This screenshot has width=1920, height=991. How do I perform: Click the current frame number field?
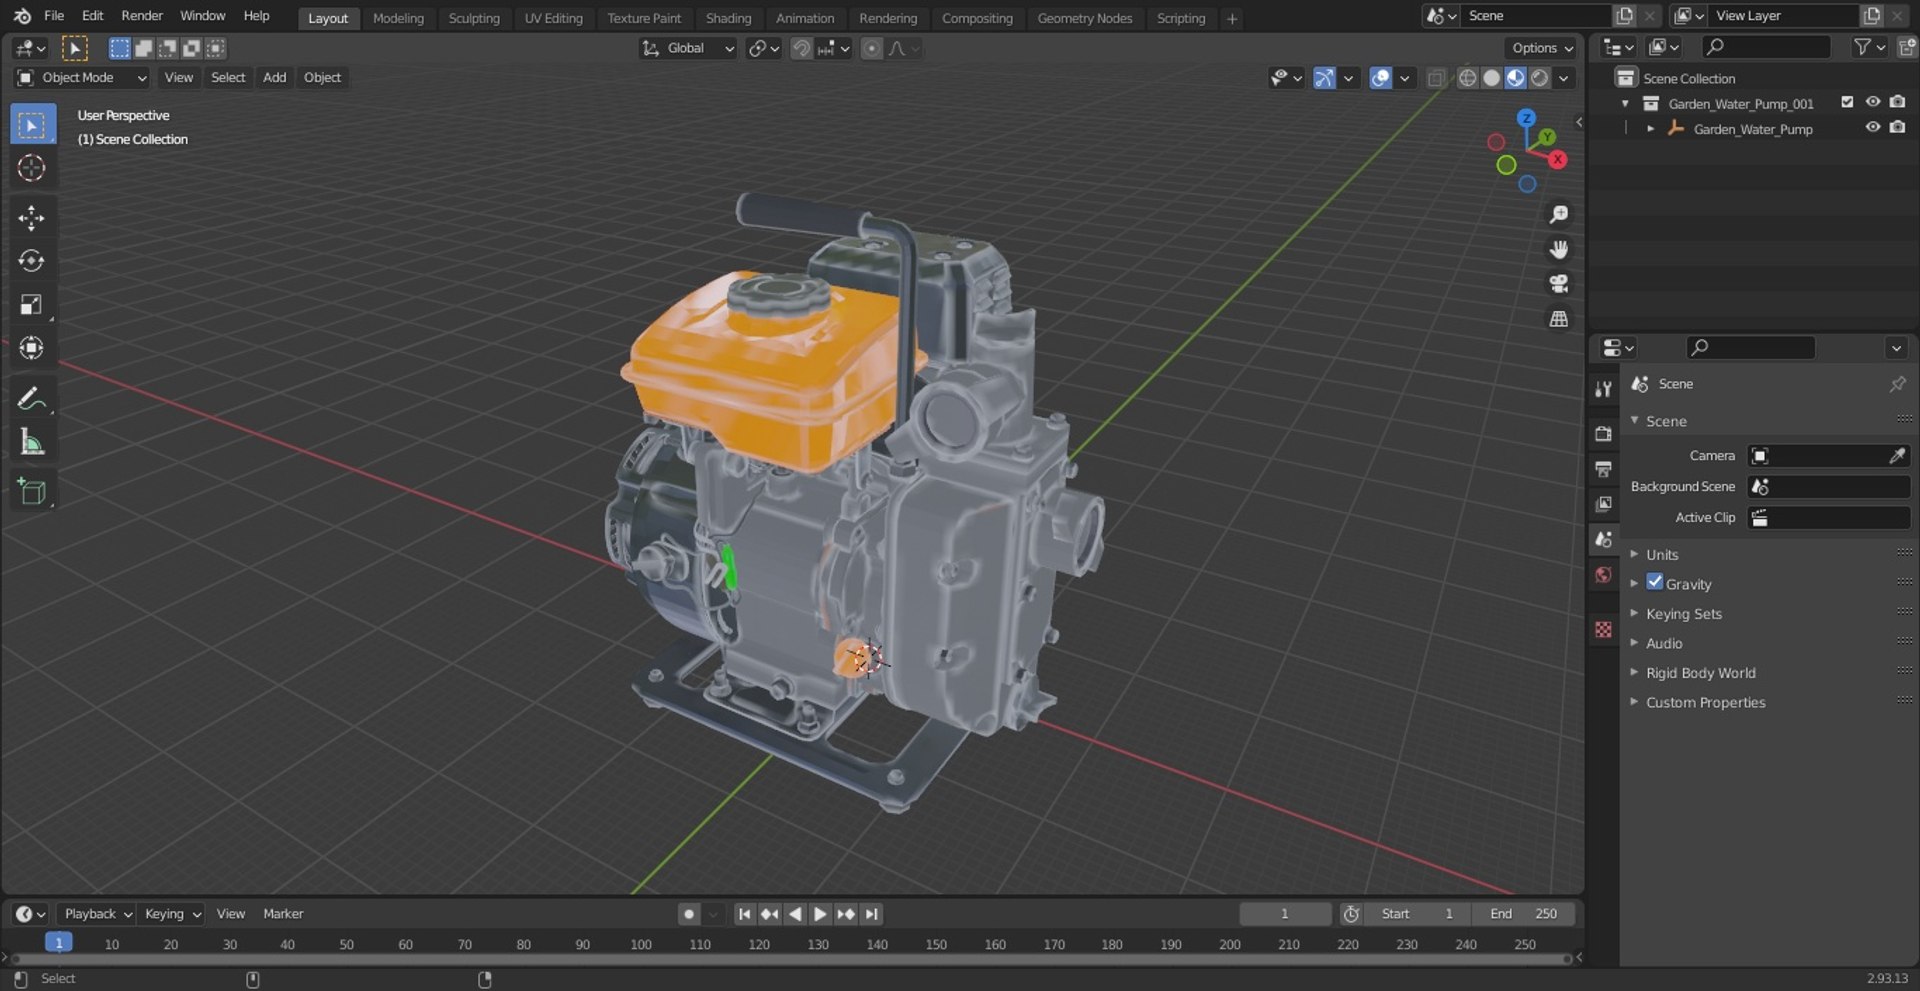click(1285, 914)
